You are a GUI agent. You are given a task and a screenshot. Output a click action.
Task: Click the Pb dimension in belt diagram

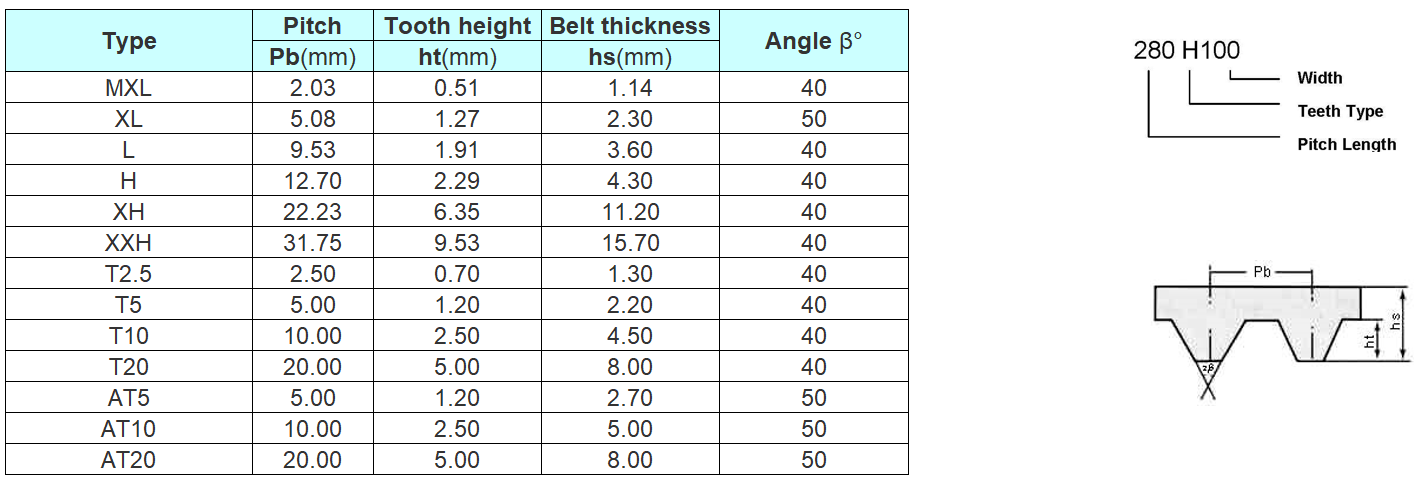click(x=1261, y=271)
